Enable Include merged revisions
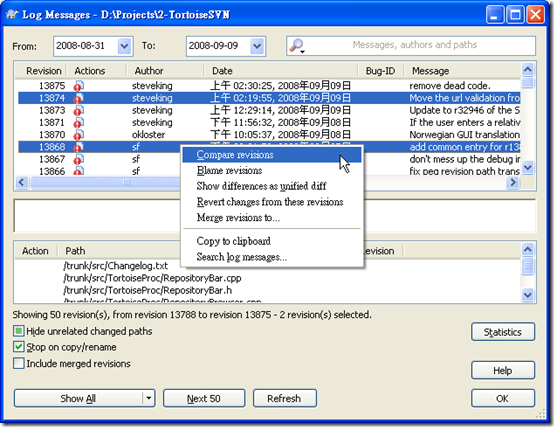Screen dimensions: 554x427 tap(18, 363)
